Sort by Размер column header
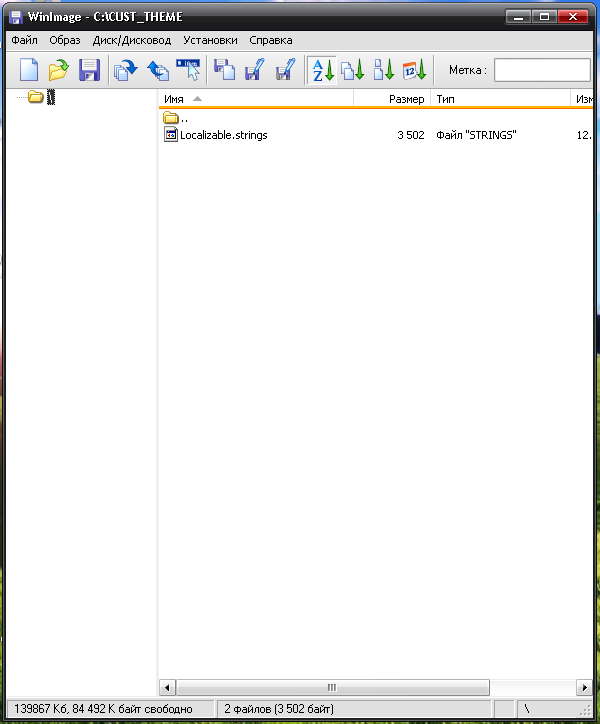 (392, 99)
